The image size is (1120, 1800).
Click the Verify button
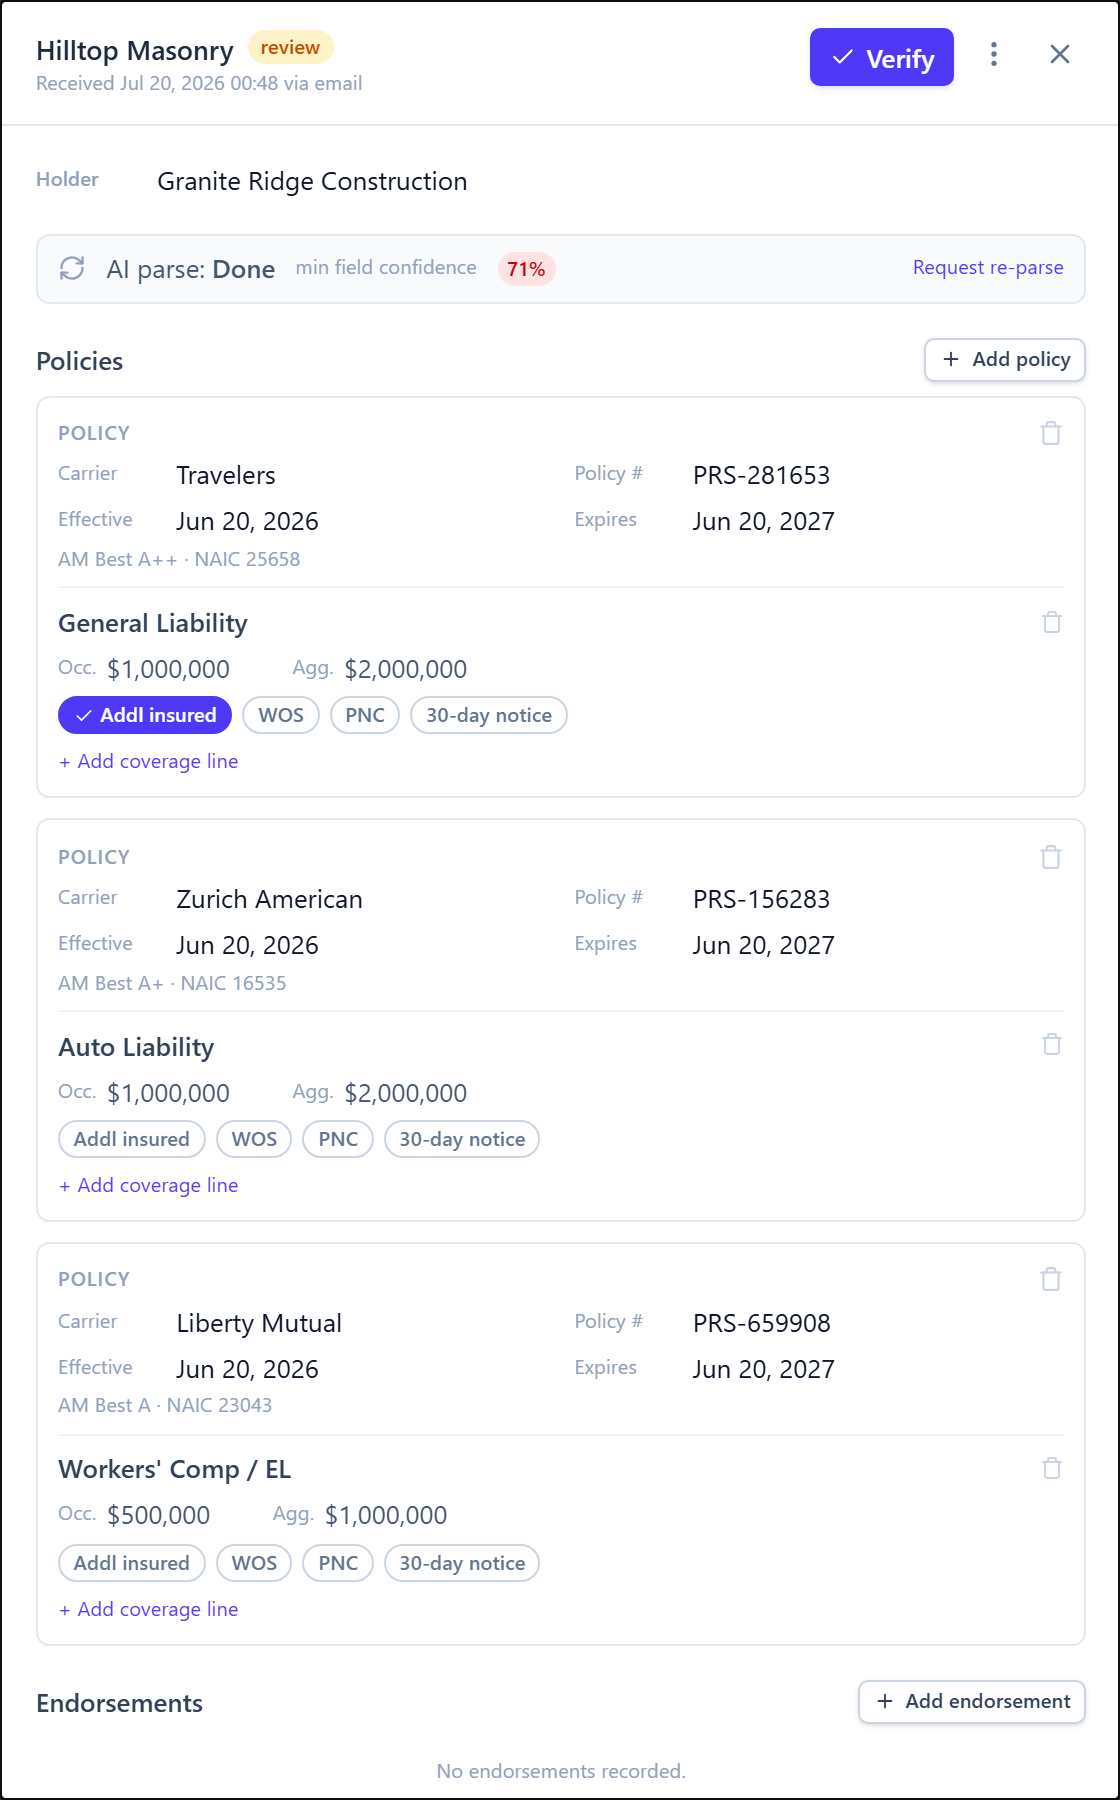(x=882, y=57)
